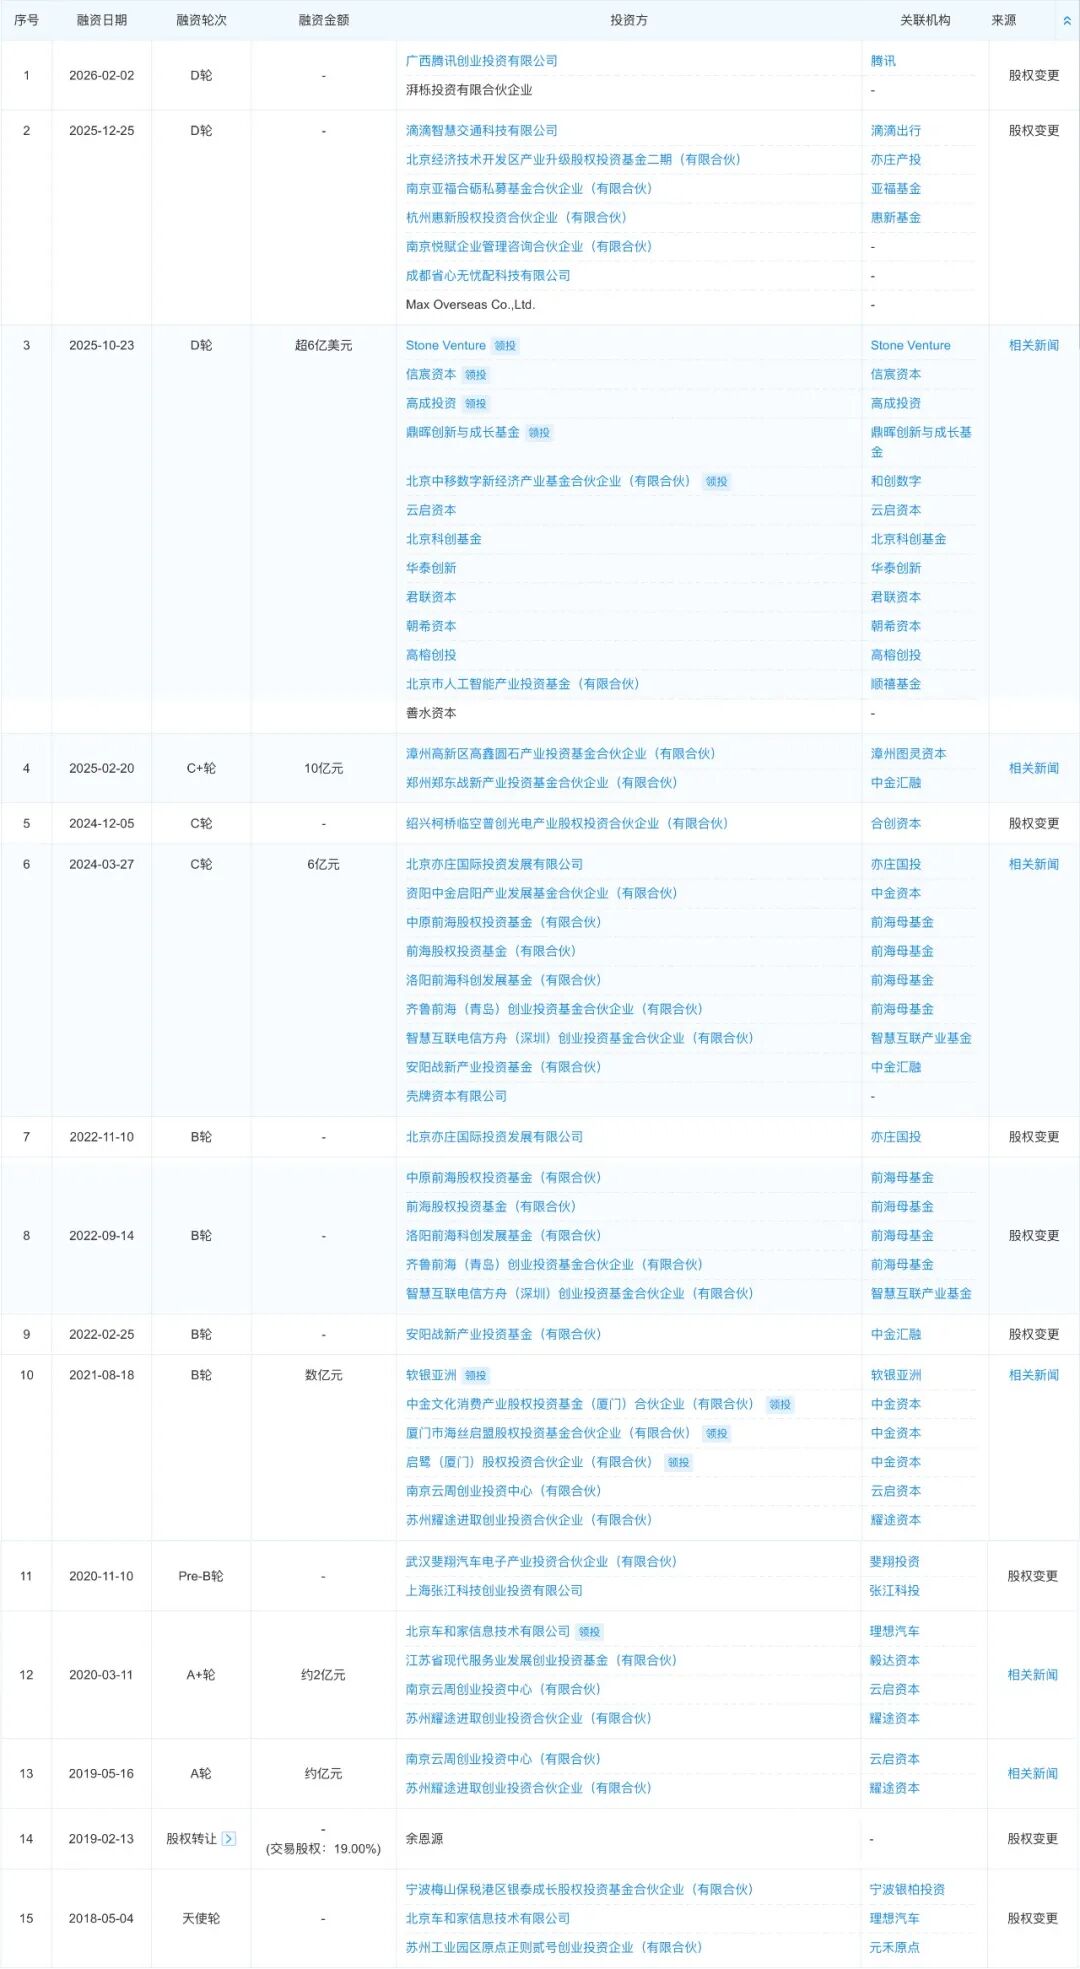Viewport: 1080px width, 1969px height.
Task: Open investor 广西腾讯创业投资有限公司
Action: [x=482, y=61]
